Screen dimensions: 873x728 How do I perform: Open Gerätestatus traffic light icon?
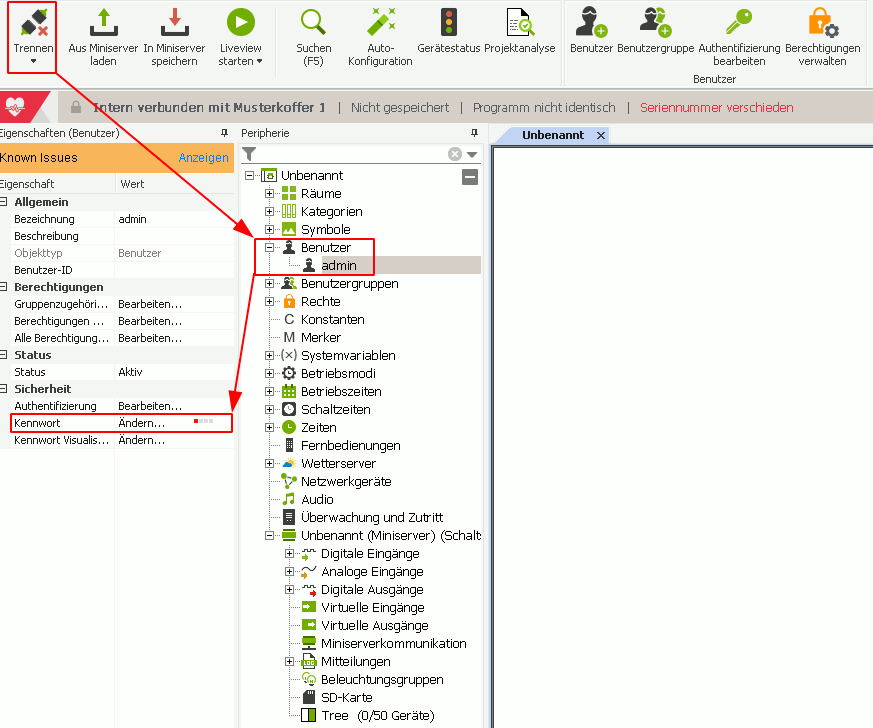coord(448,22)
